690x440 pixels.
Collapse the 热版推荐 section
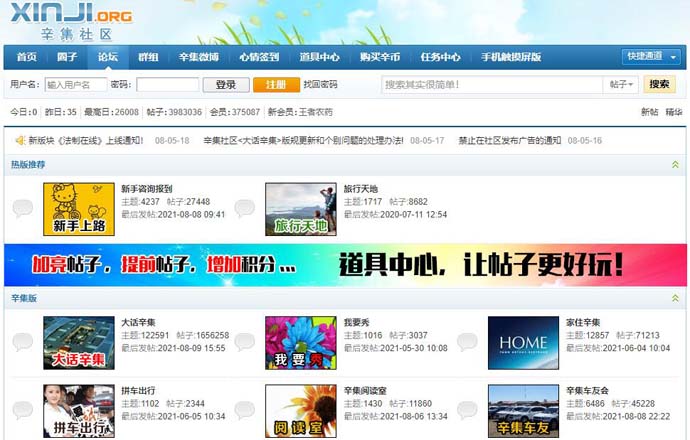[675, 164]
